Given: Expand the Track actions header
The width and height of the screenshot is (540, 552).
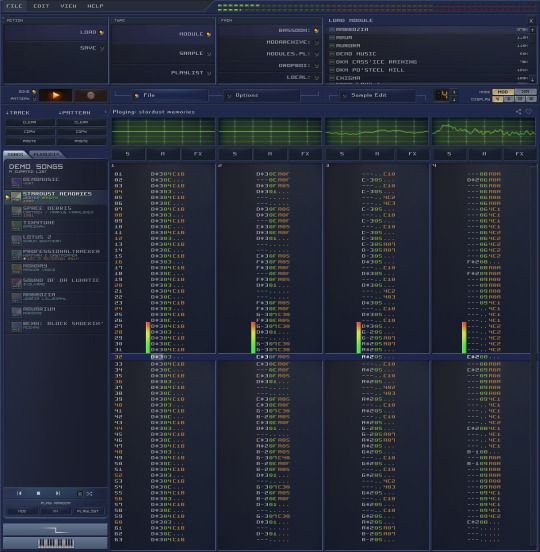Looking at the screenshot, I should click(18, 113).
